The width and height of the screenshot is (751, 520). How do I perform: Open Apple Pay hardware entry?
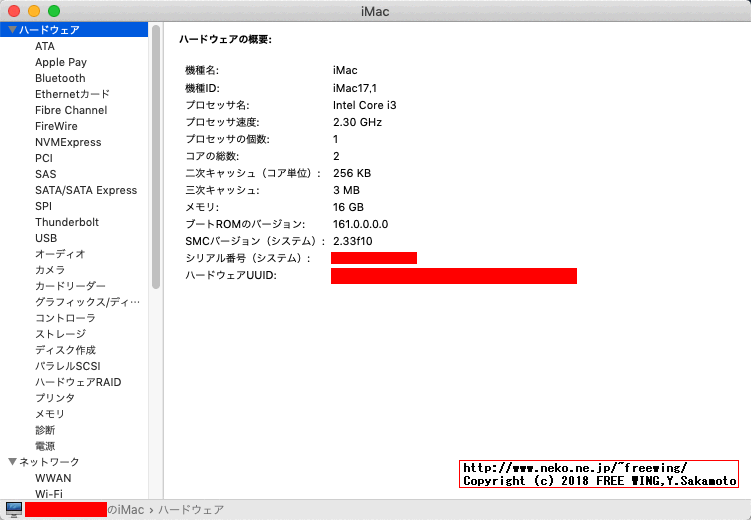click(61, 62)
